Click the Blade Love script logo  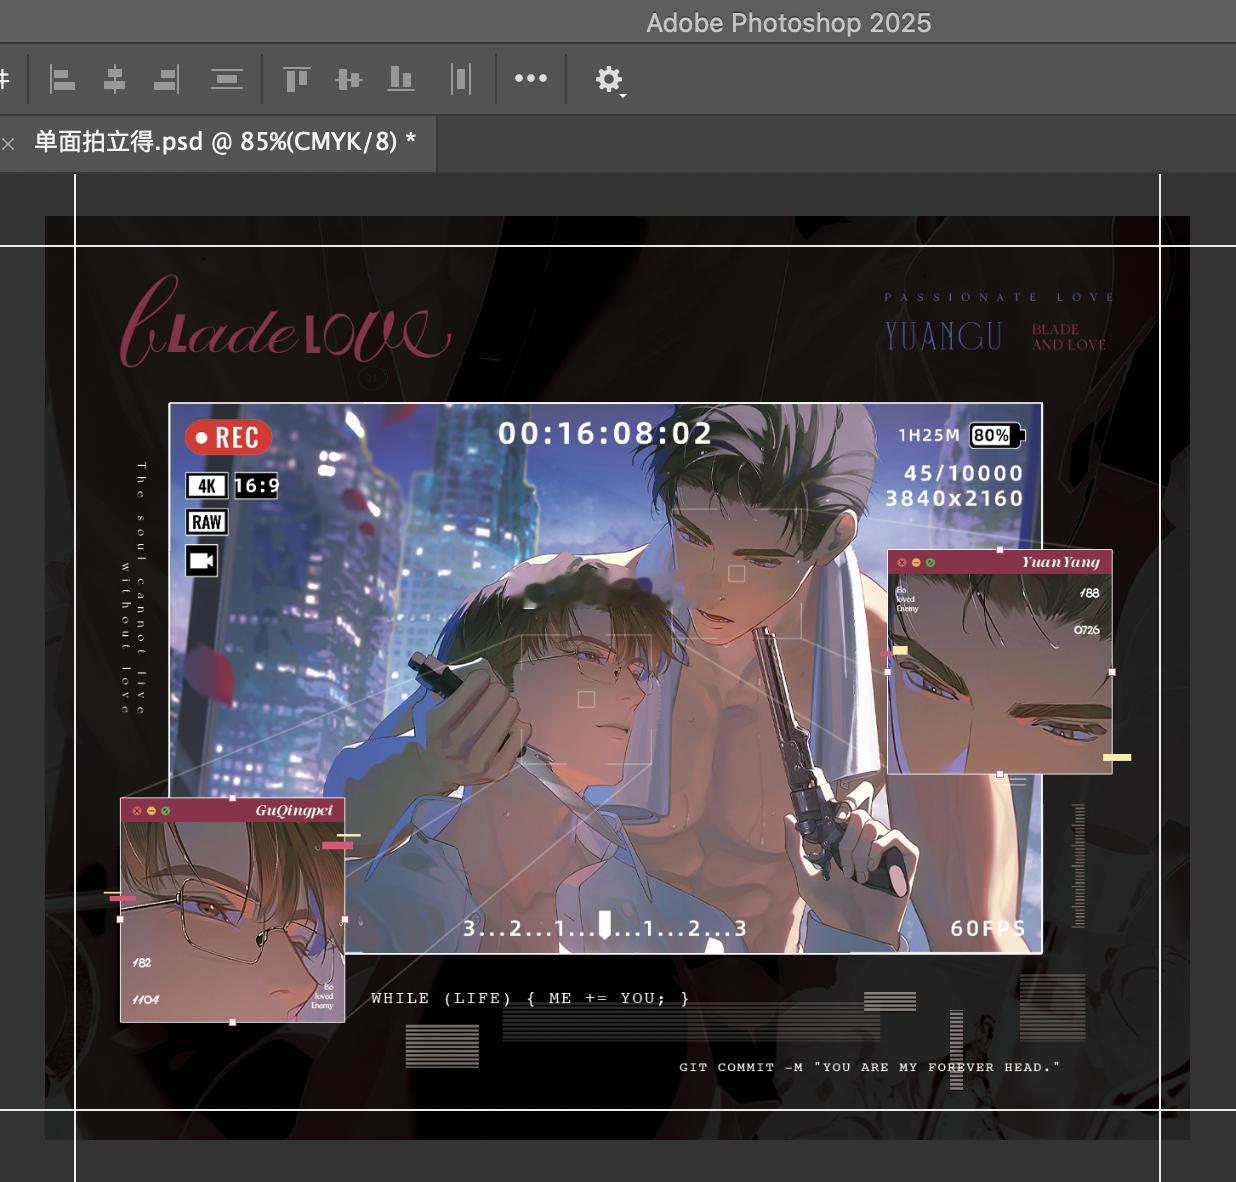coord(285,322)
